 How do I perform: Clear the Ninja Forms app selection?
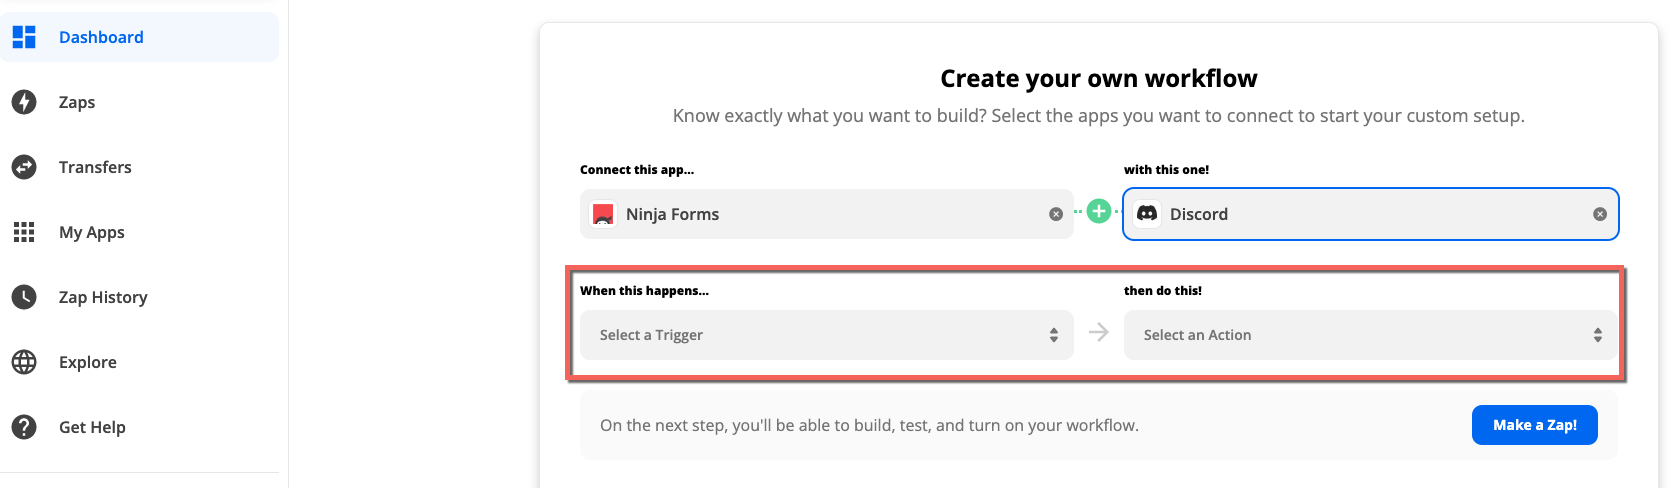point(1056,214)
